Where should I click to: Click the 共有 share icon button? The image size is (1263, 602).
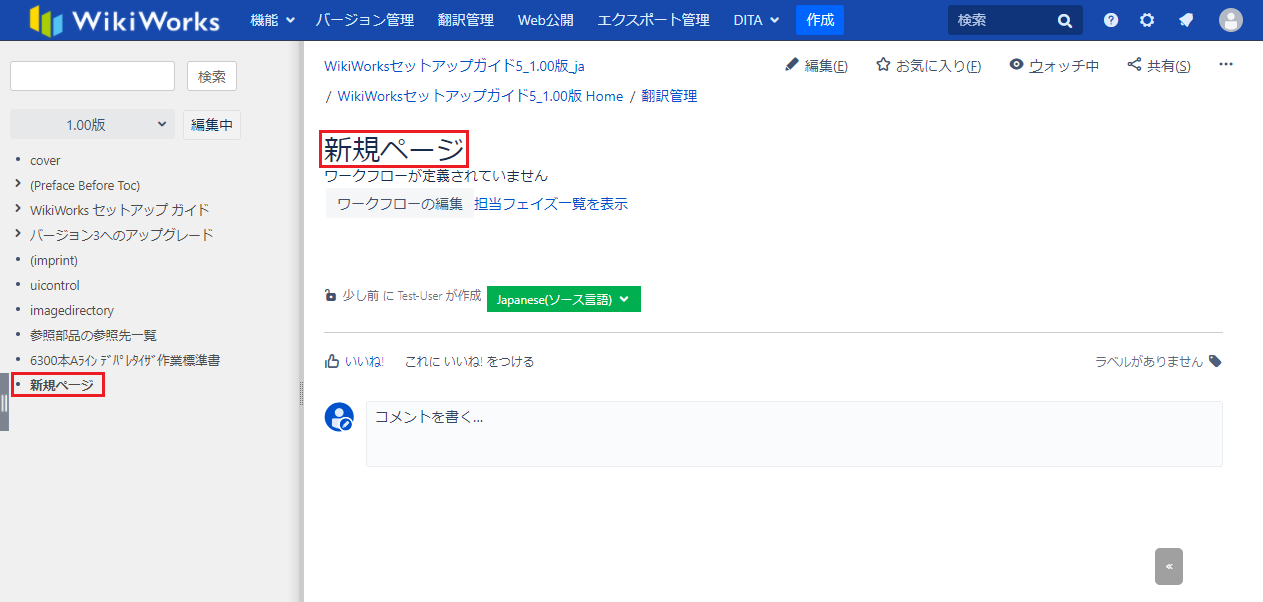point(1159,66)
